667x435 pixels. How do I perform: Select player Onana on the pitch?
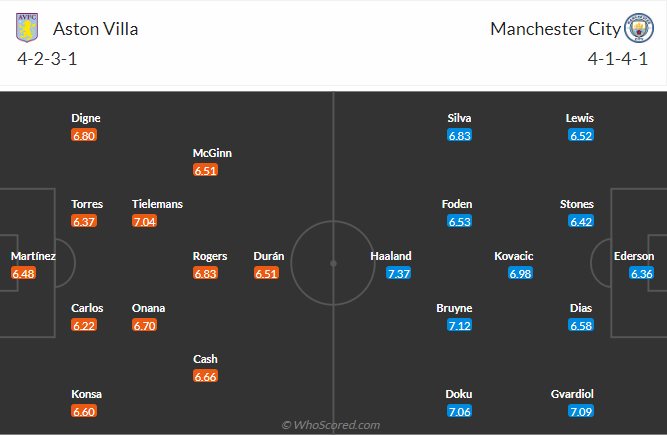coord(148,308)
